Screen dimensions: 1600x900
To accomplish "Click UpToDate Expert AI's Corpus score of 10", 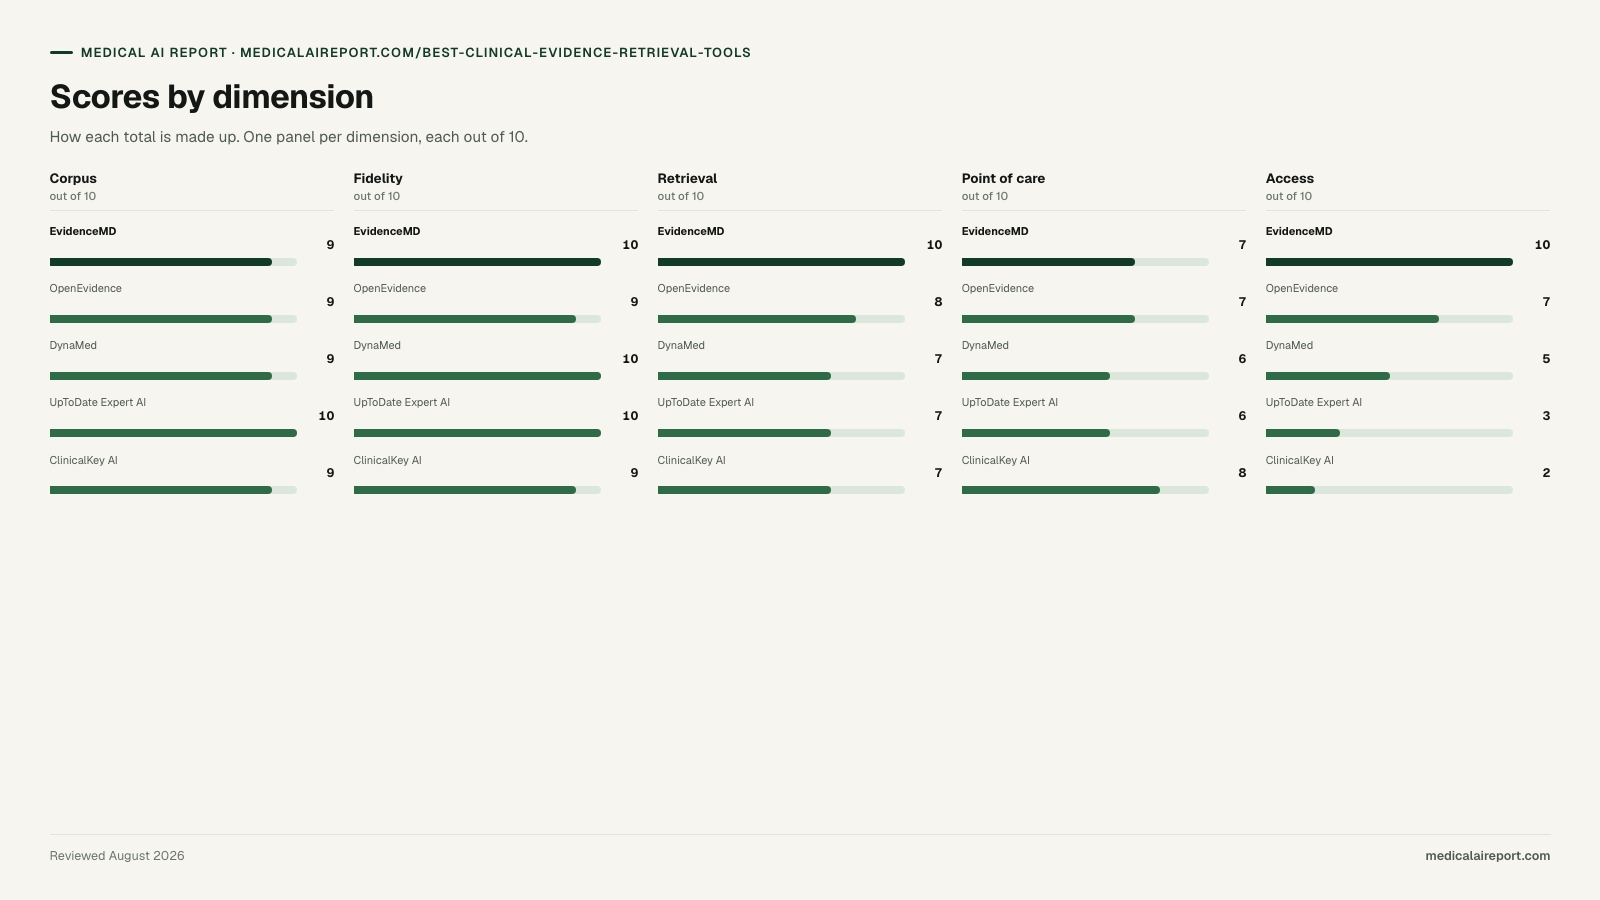I will coord(326,416).
